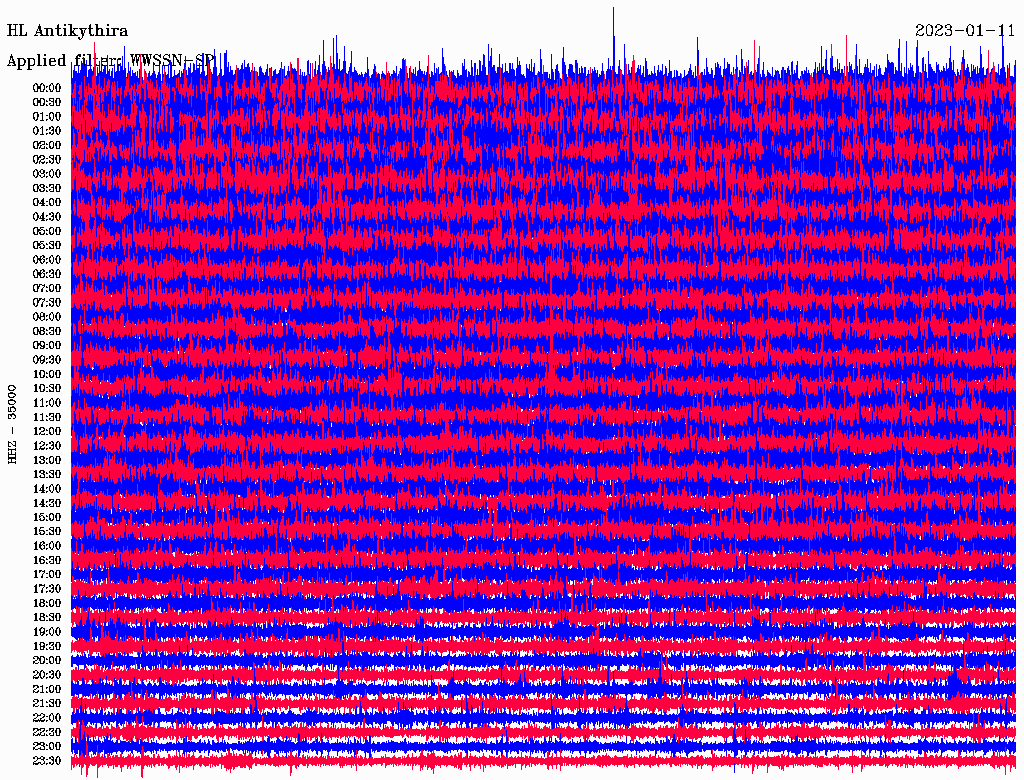Select the 23:00 time label
The height and width of the screenshot is (780, 1024).
point(47,746)
